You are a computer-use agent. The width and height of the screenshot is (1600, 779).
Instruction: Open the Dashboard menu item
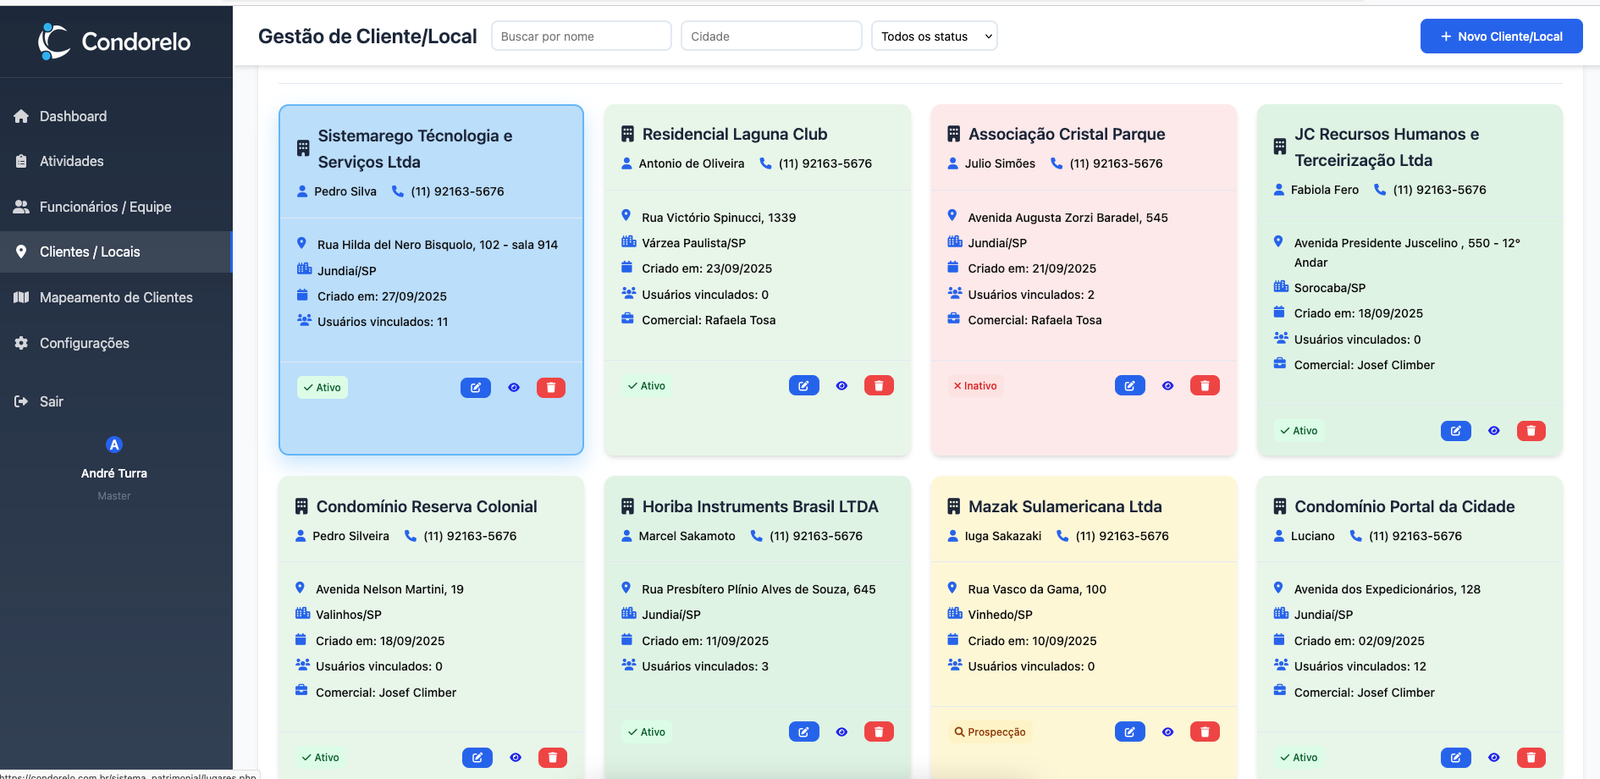[73, 116]
